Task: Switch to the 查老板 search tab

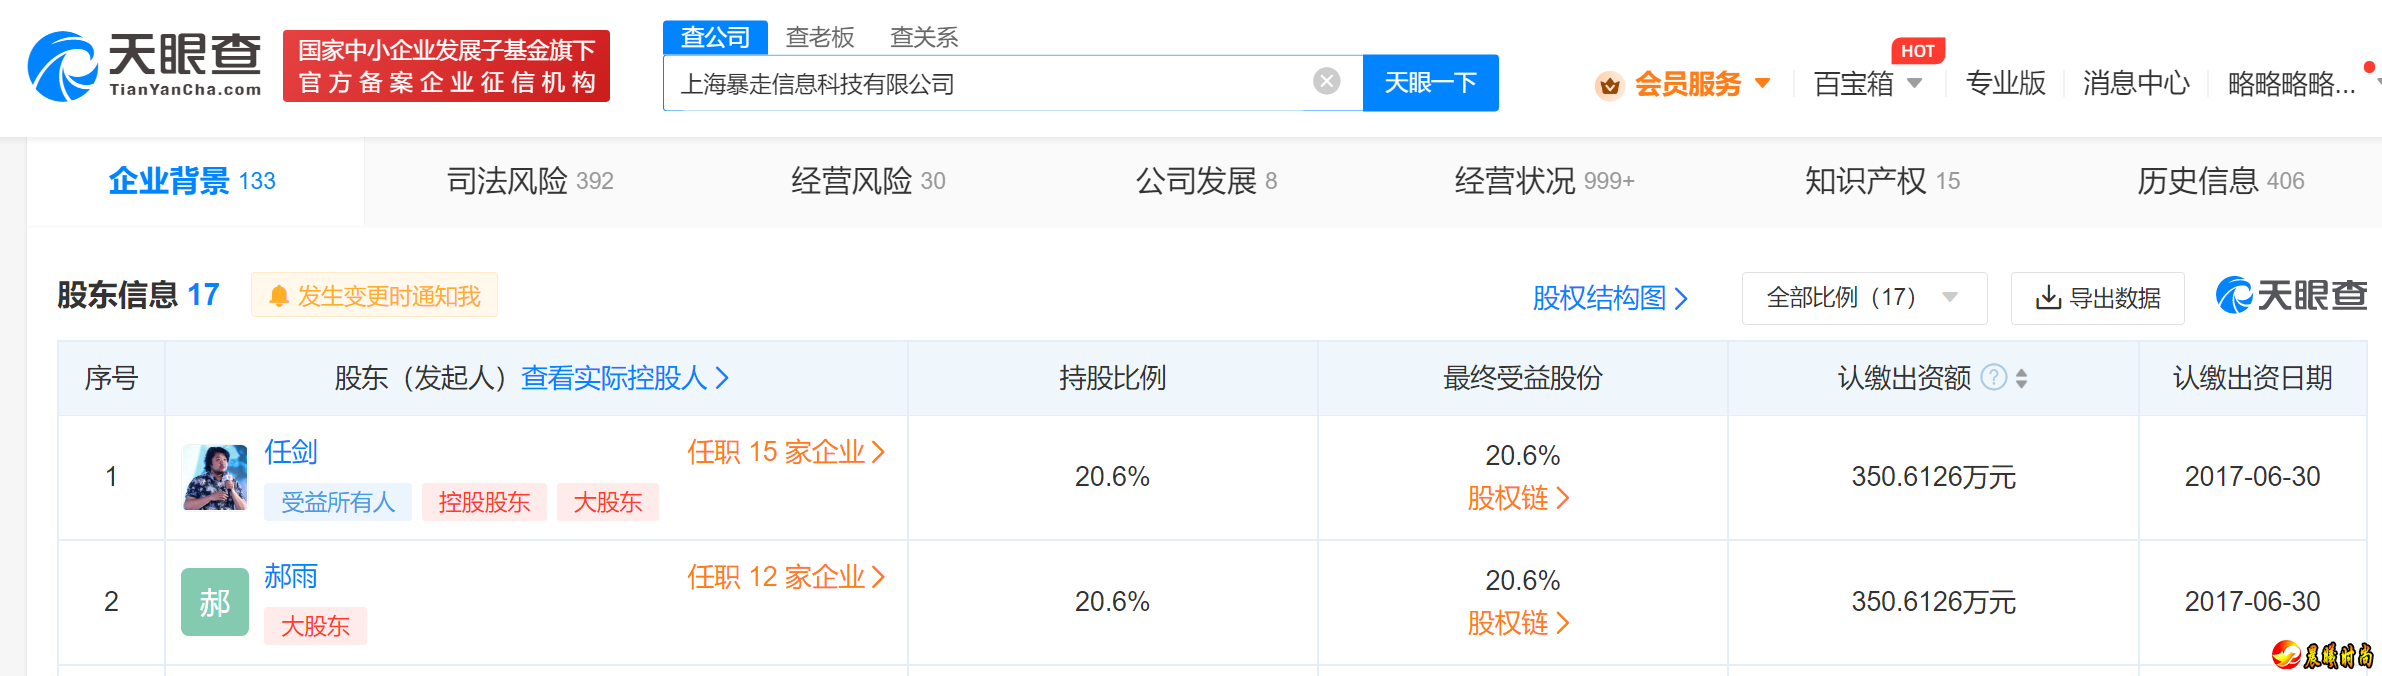Action: pos(820,38)
